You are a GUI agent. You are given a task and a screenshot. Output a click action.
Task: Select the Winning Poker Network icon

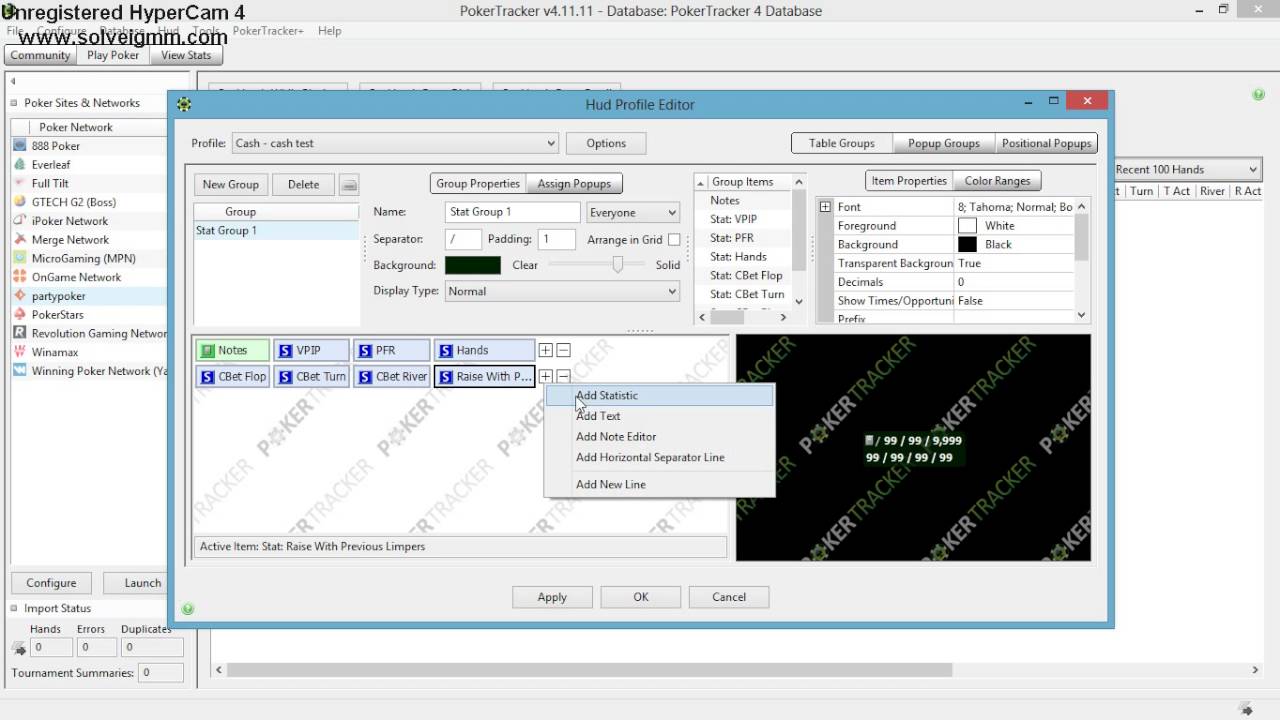[x=21, y=371]
